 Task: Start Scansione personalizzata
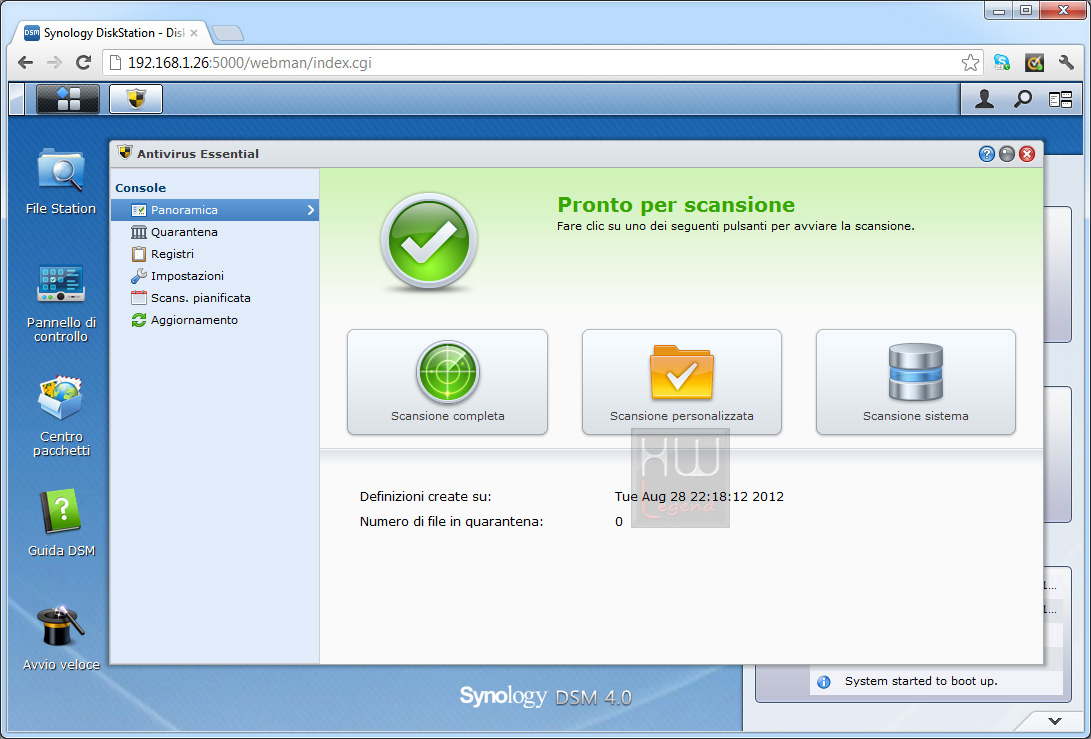(x=682, y=382)
